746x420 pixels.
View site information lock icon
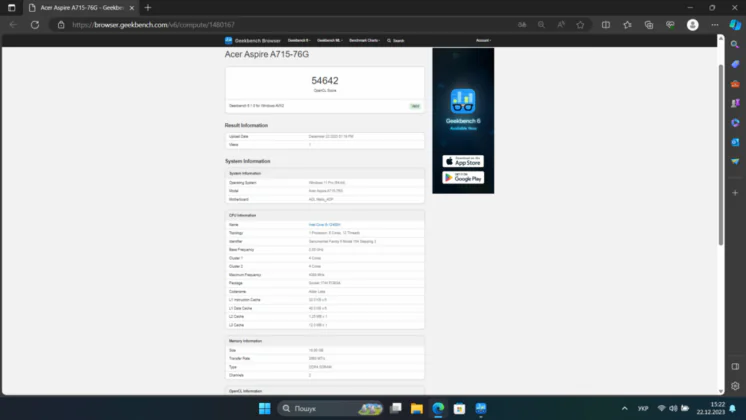point(61,25)
